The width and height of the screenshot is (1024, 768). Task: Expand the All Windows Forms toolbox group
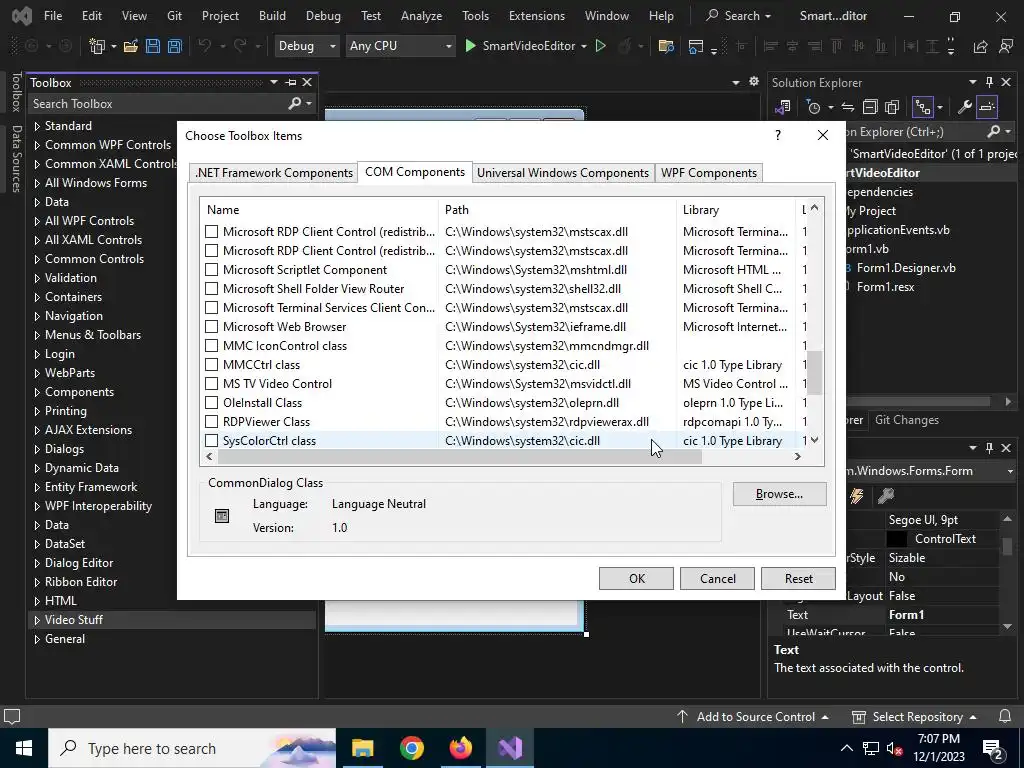[37, 183]
